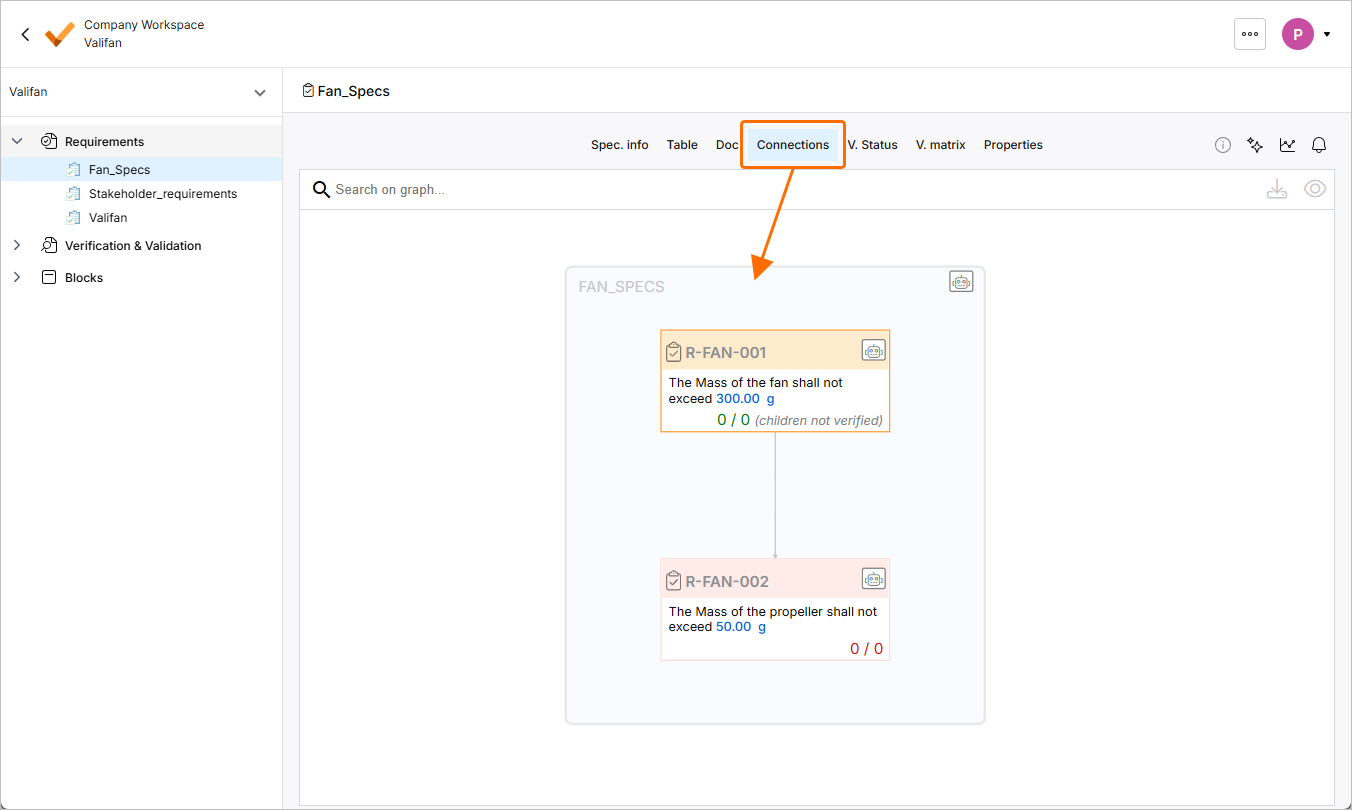Click the notifications bell icon
This screenshot has height=810, width=1352.
[x=1319, y=145]
